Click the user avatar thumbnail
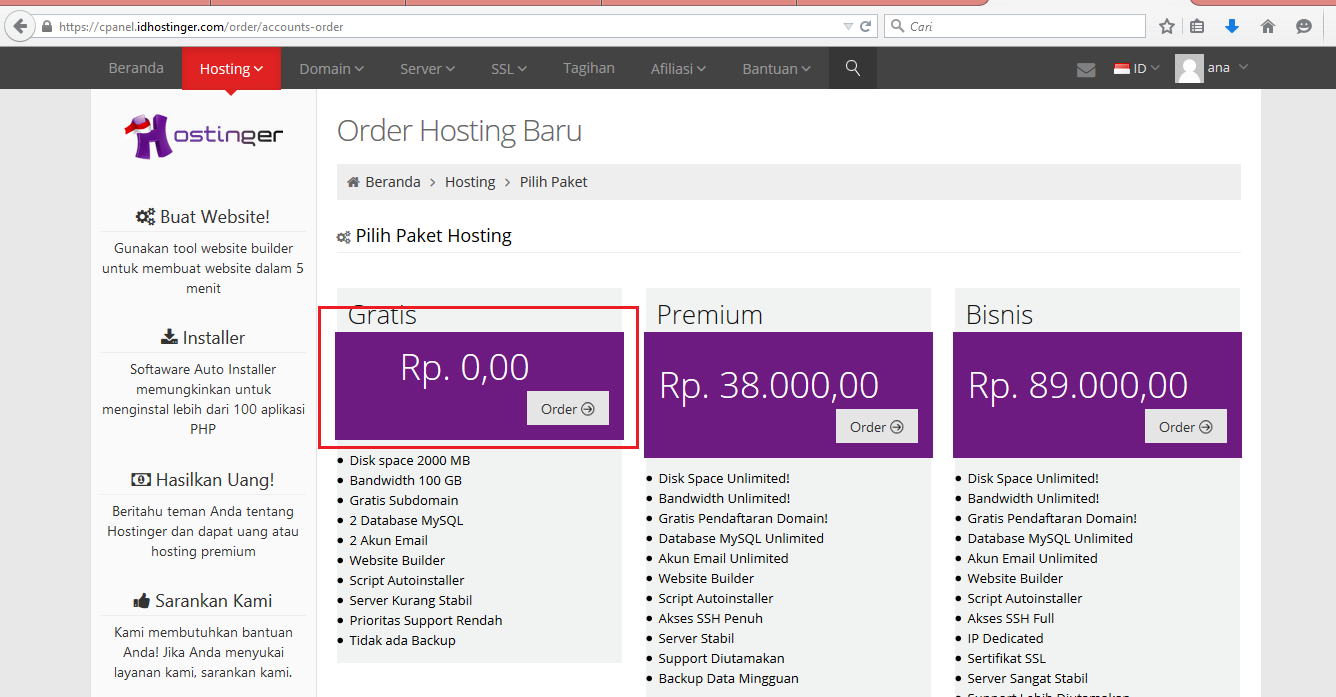Image resolution: width=1336 pixels, height=697 pixels. point(1189,67)
